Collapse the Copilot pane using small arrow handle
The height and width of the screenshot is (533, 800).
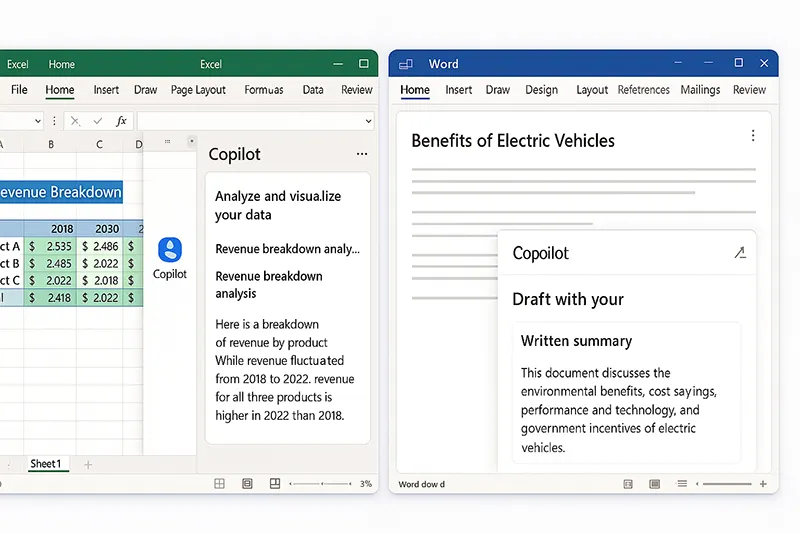click(x=191, y=142)
